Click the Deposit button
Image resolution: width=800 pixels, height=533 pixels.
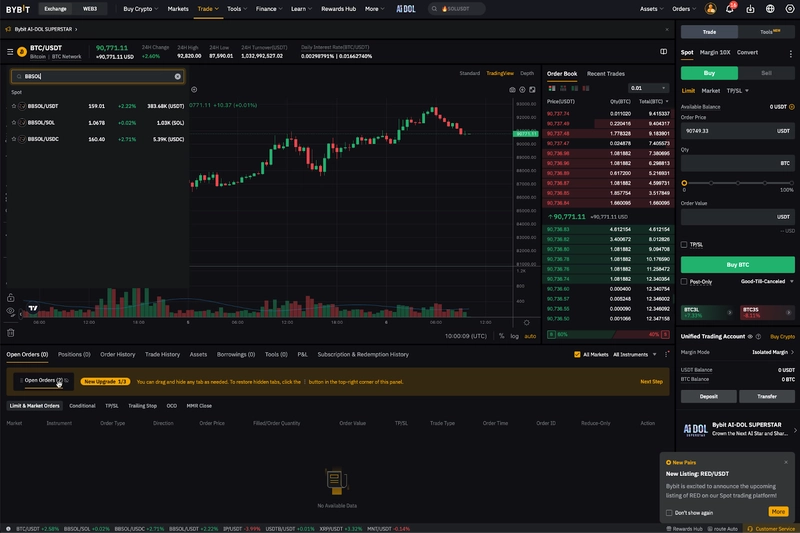708,396
